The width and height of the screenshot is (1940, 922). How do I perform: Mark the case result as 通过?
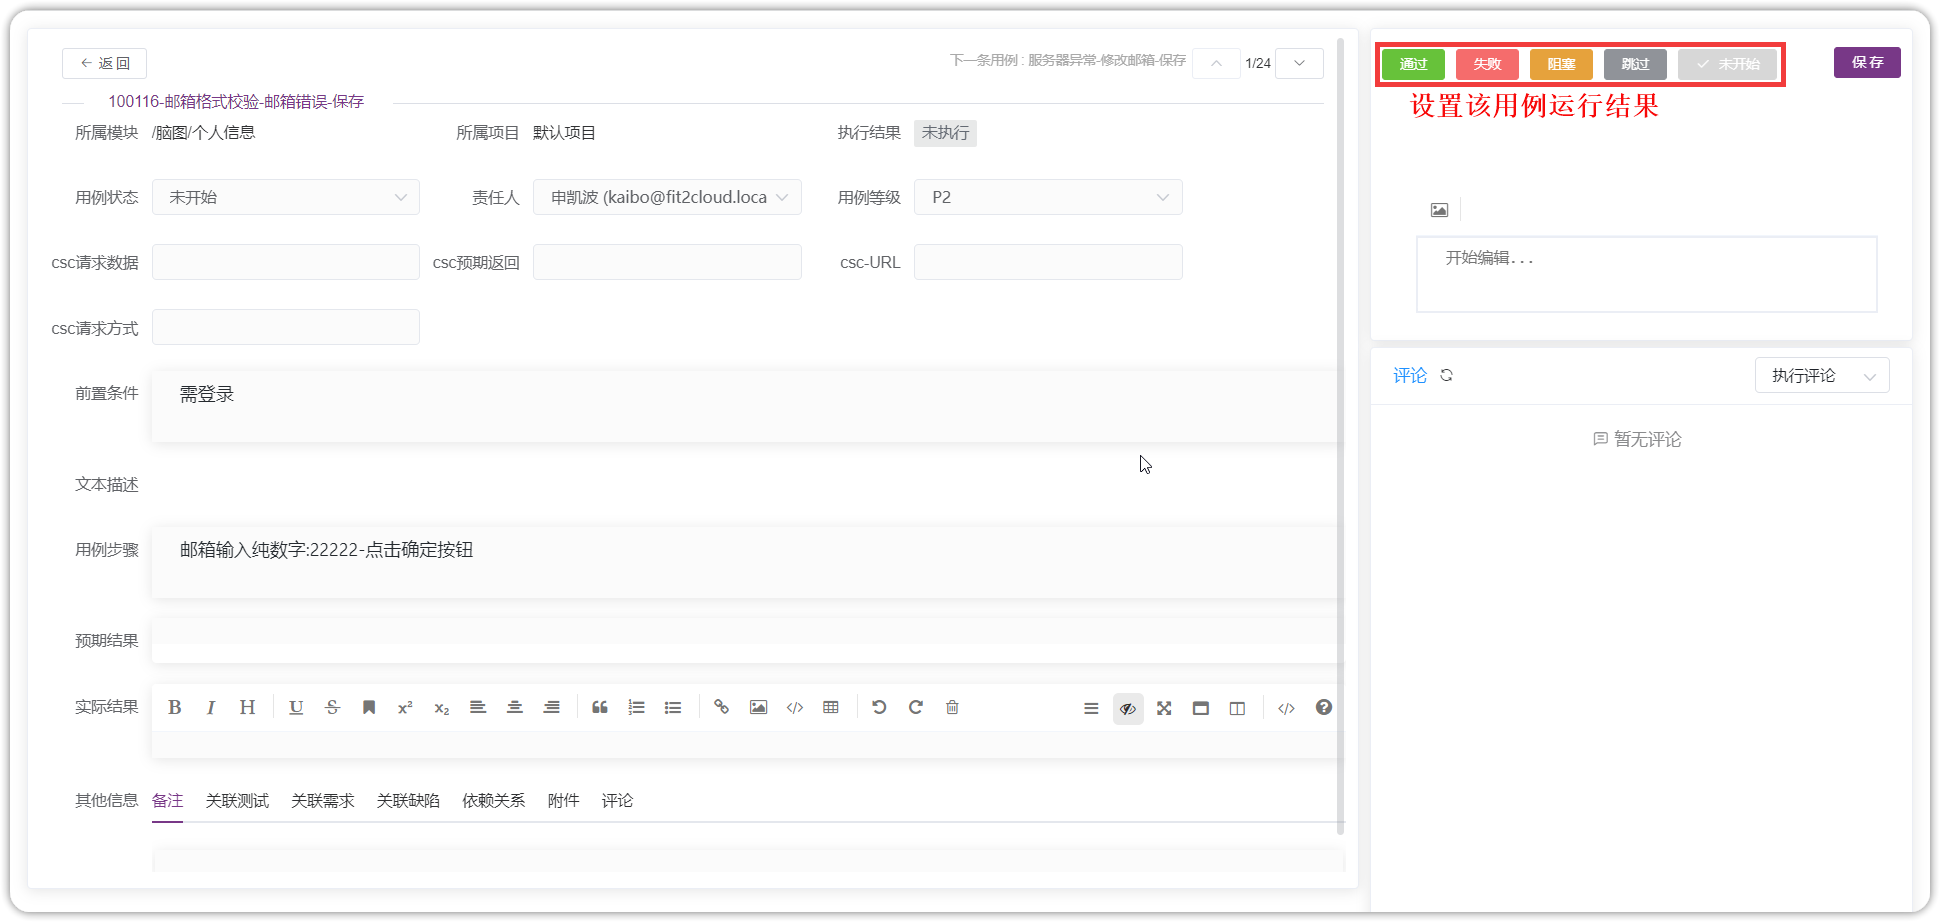(x=1413, y=64)
